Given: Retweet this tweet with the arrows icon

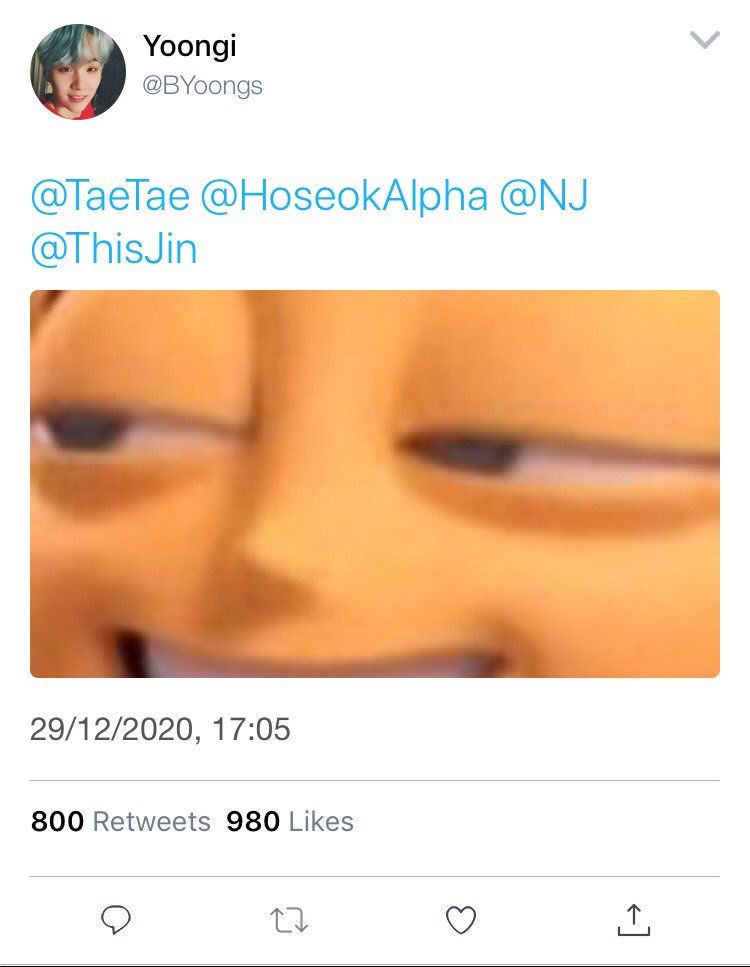Looking at the screenshot, I should [289, 920].
